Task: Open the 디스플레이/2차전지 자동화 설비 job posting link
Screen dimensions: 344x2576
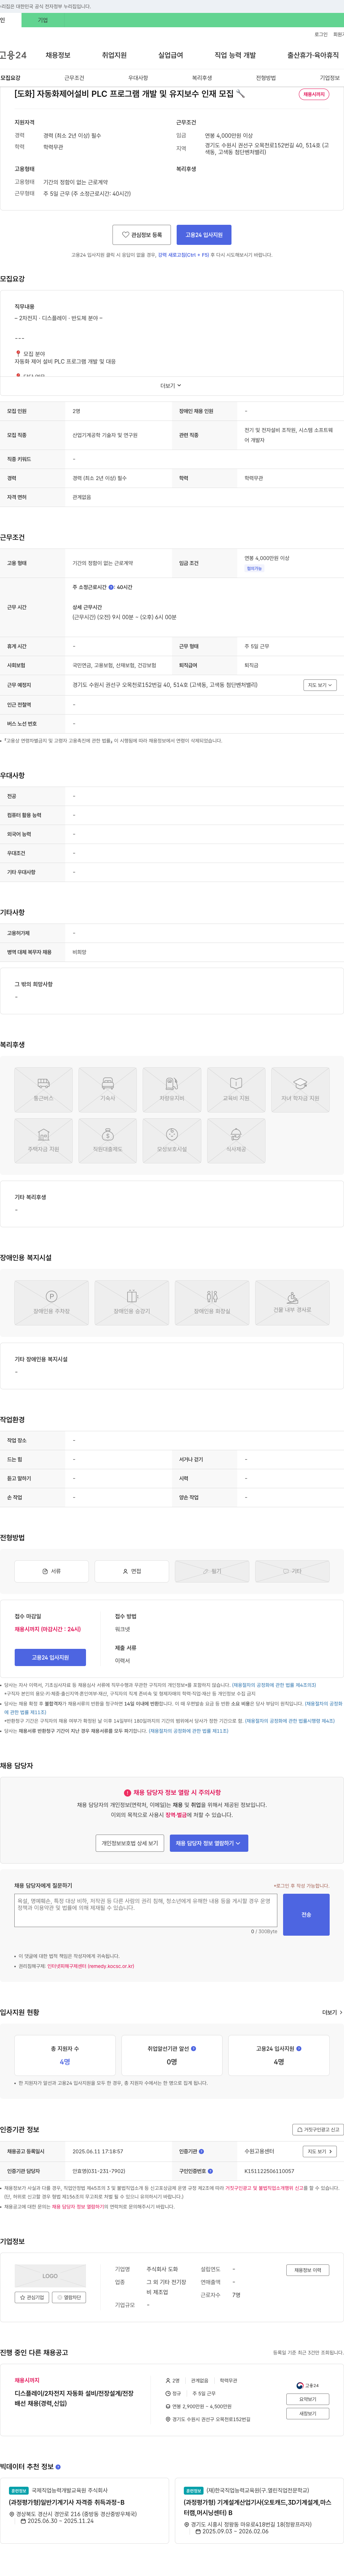Action: click(74, 2398)
